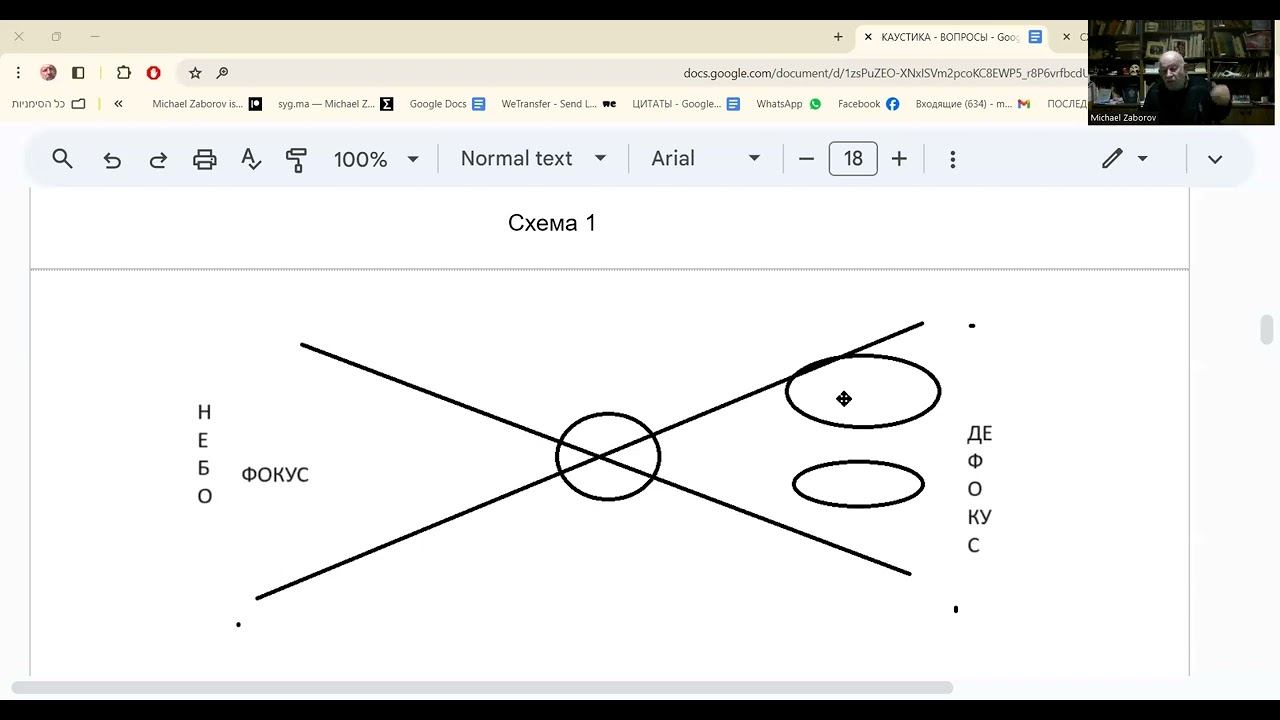
Task: Click the docs.google.com address bar URL
Action: (884, 73)
